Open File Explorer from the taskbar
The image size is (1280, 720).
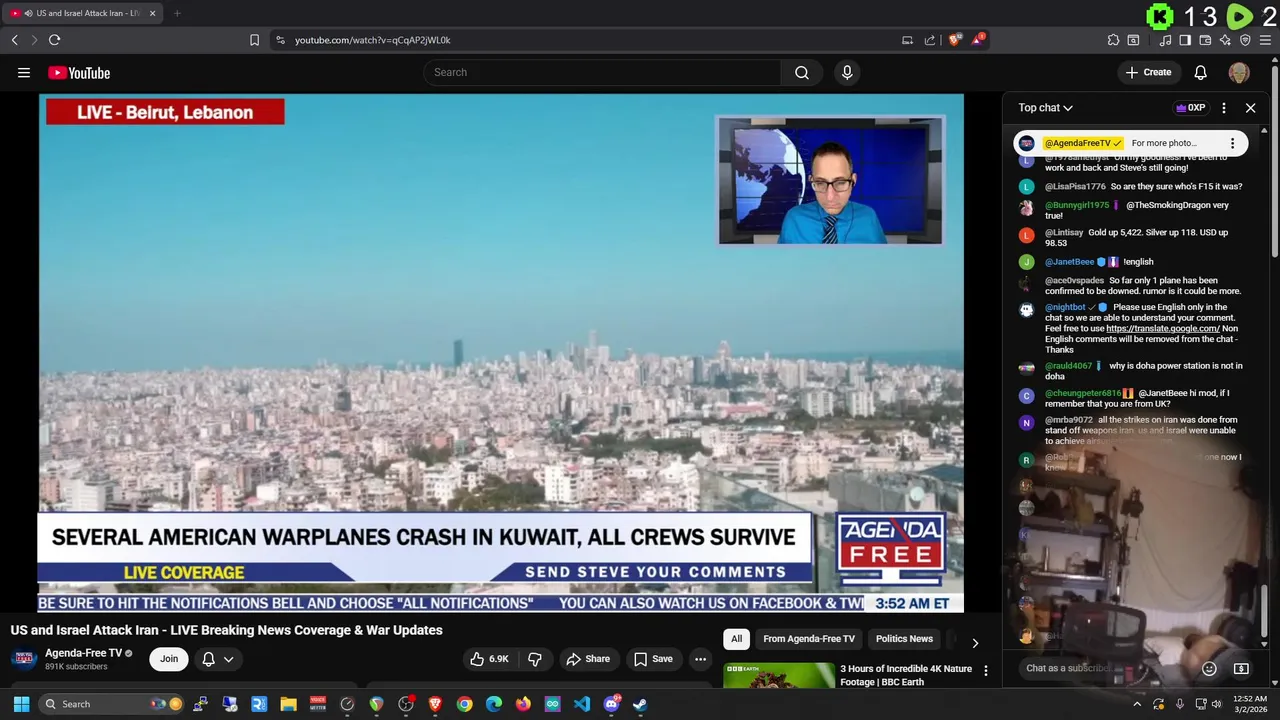288,704
